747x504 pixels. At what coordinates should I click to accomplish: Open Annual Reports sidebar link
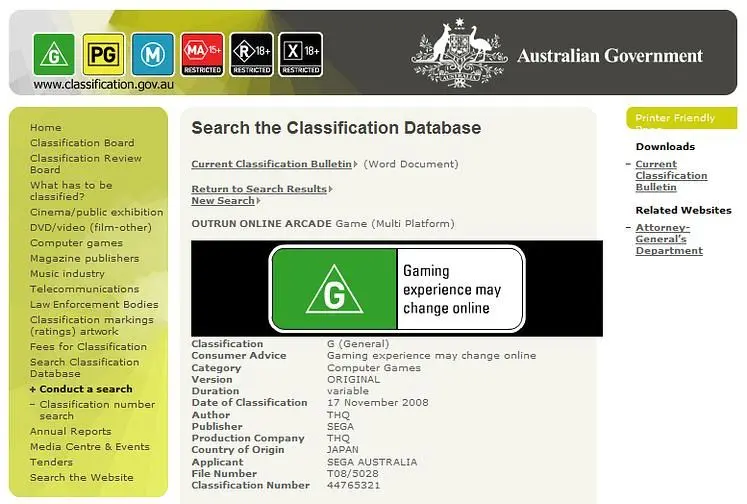pos(71,432)
